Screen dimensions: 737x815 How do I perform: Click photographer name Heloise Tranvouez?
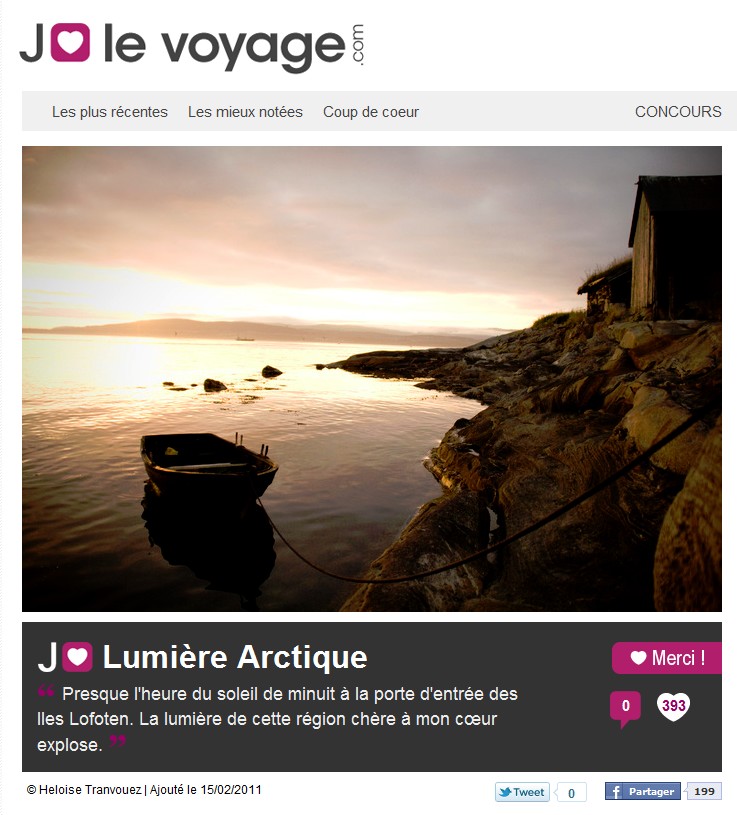pyautogui.click(x=90, y=790)
